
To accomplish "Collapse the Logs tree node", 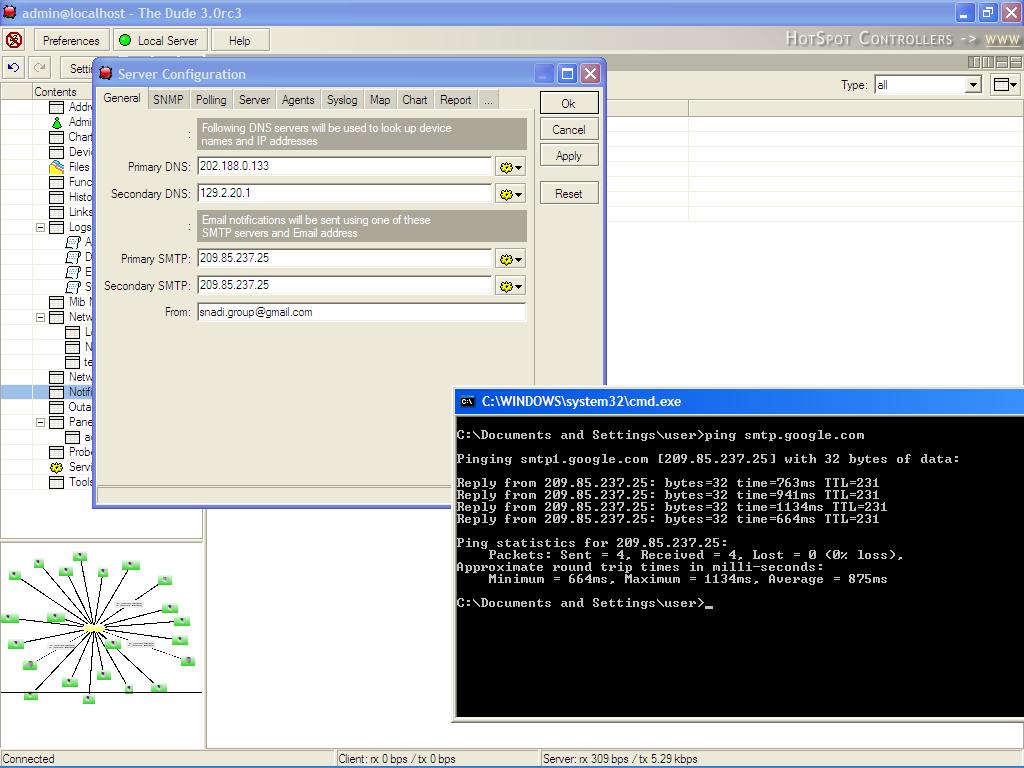I will (x=41, y=227).
